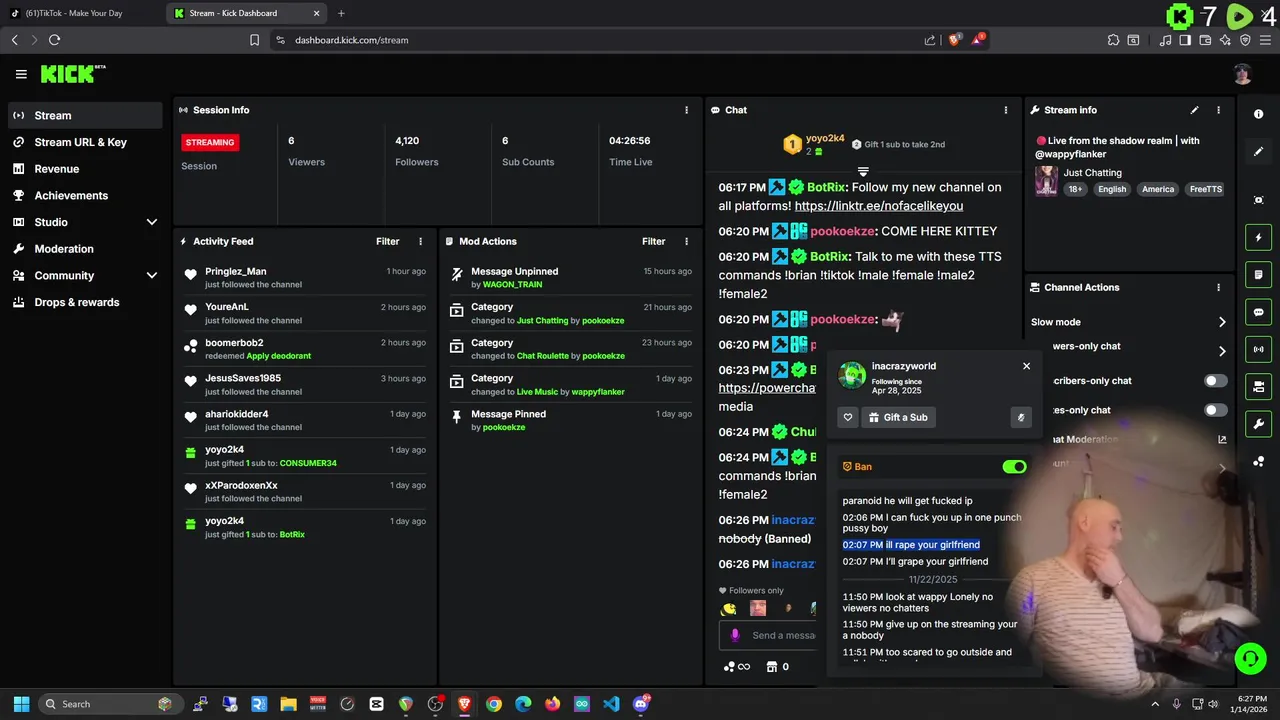Click CONSUMER34 in the gifted sub entry

point(308,463)
